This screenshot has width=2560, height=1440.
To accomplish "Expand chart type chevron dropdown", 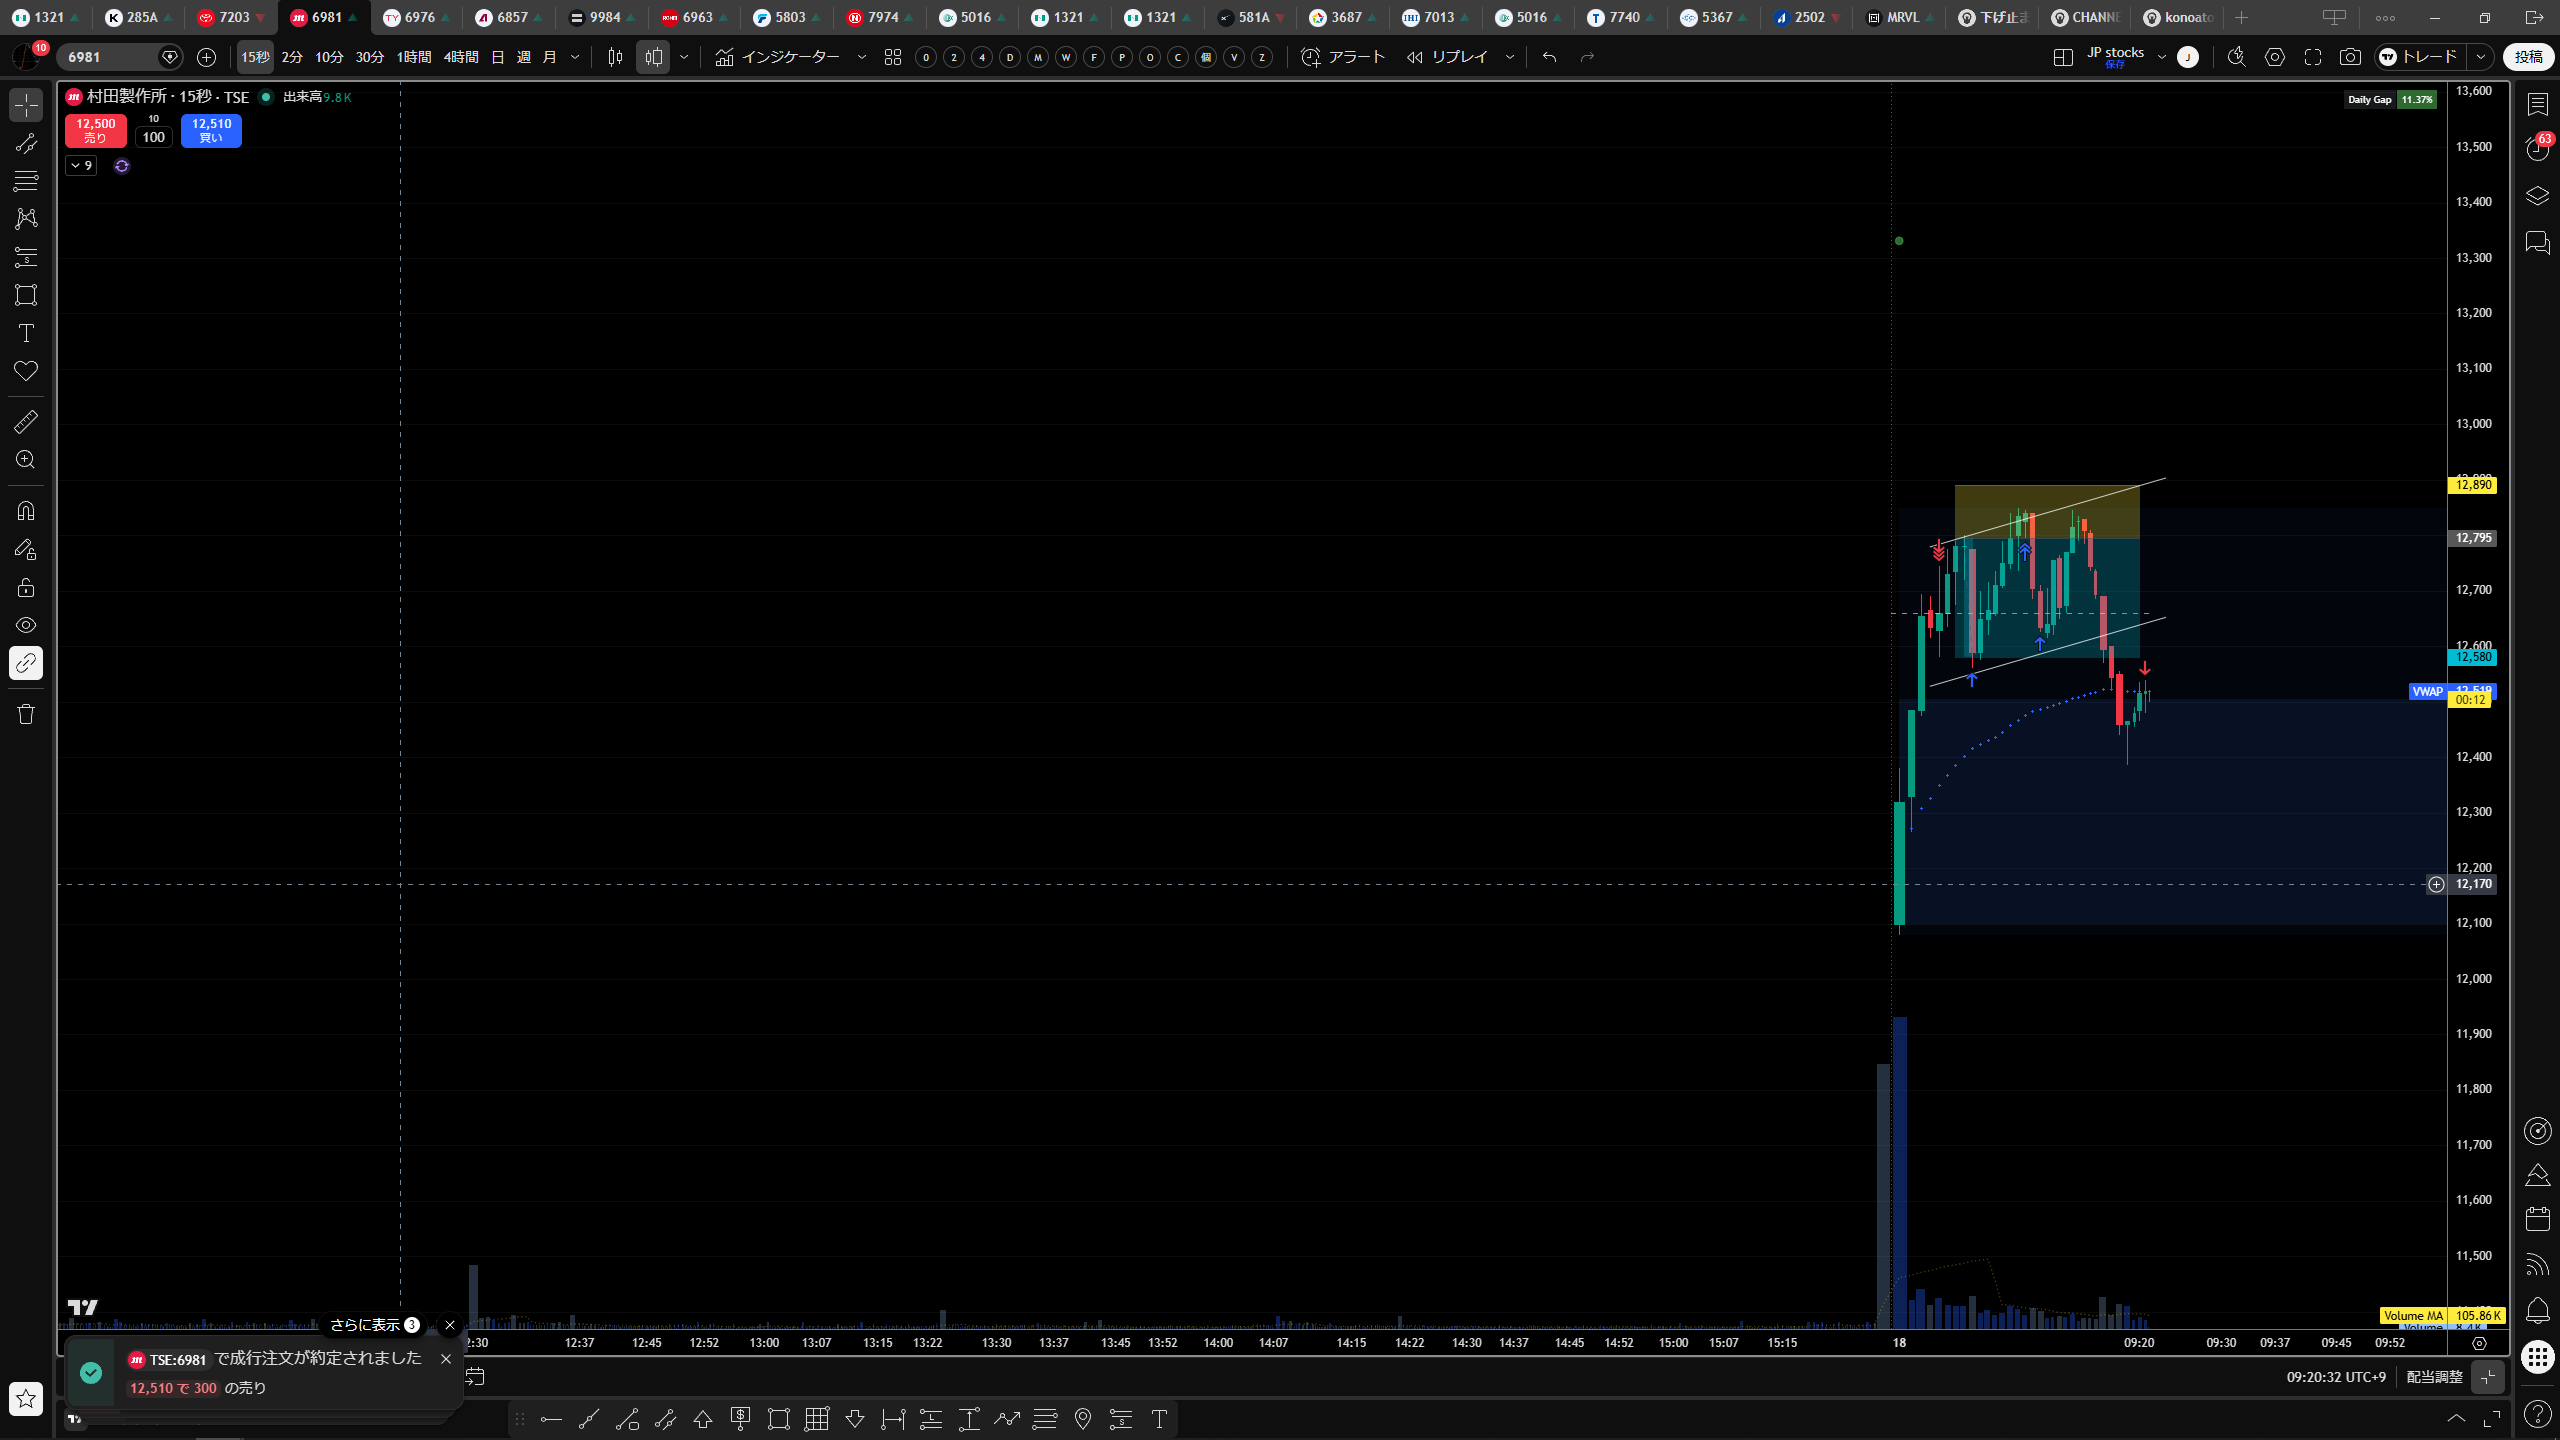I will click(684, 58).
